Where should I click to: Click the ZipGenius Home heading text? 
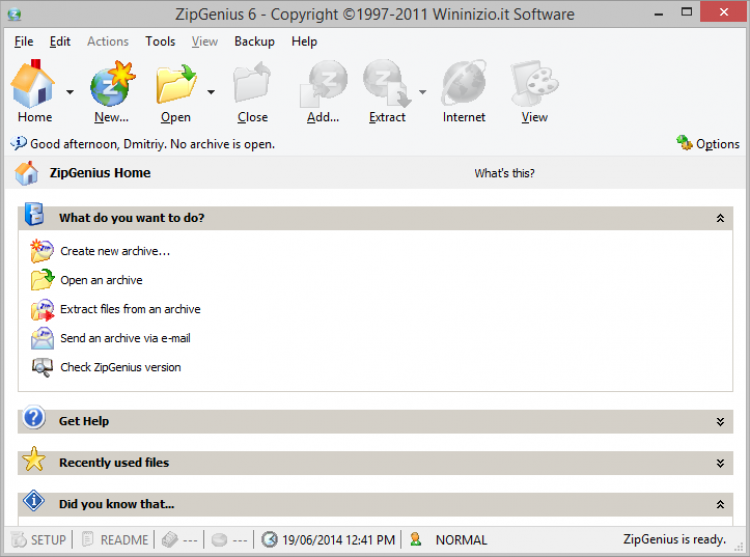click(x=100, y=173)
